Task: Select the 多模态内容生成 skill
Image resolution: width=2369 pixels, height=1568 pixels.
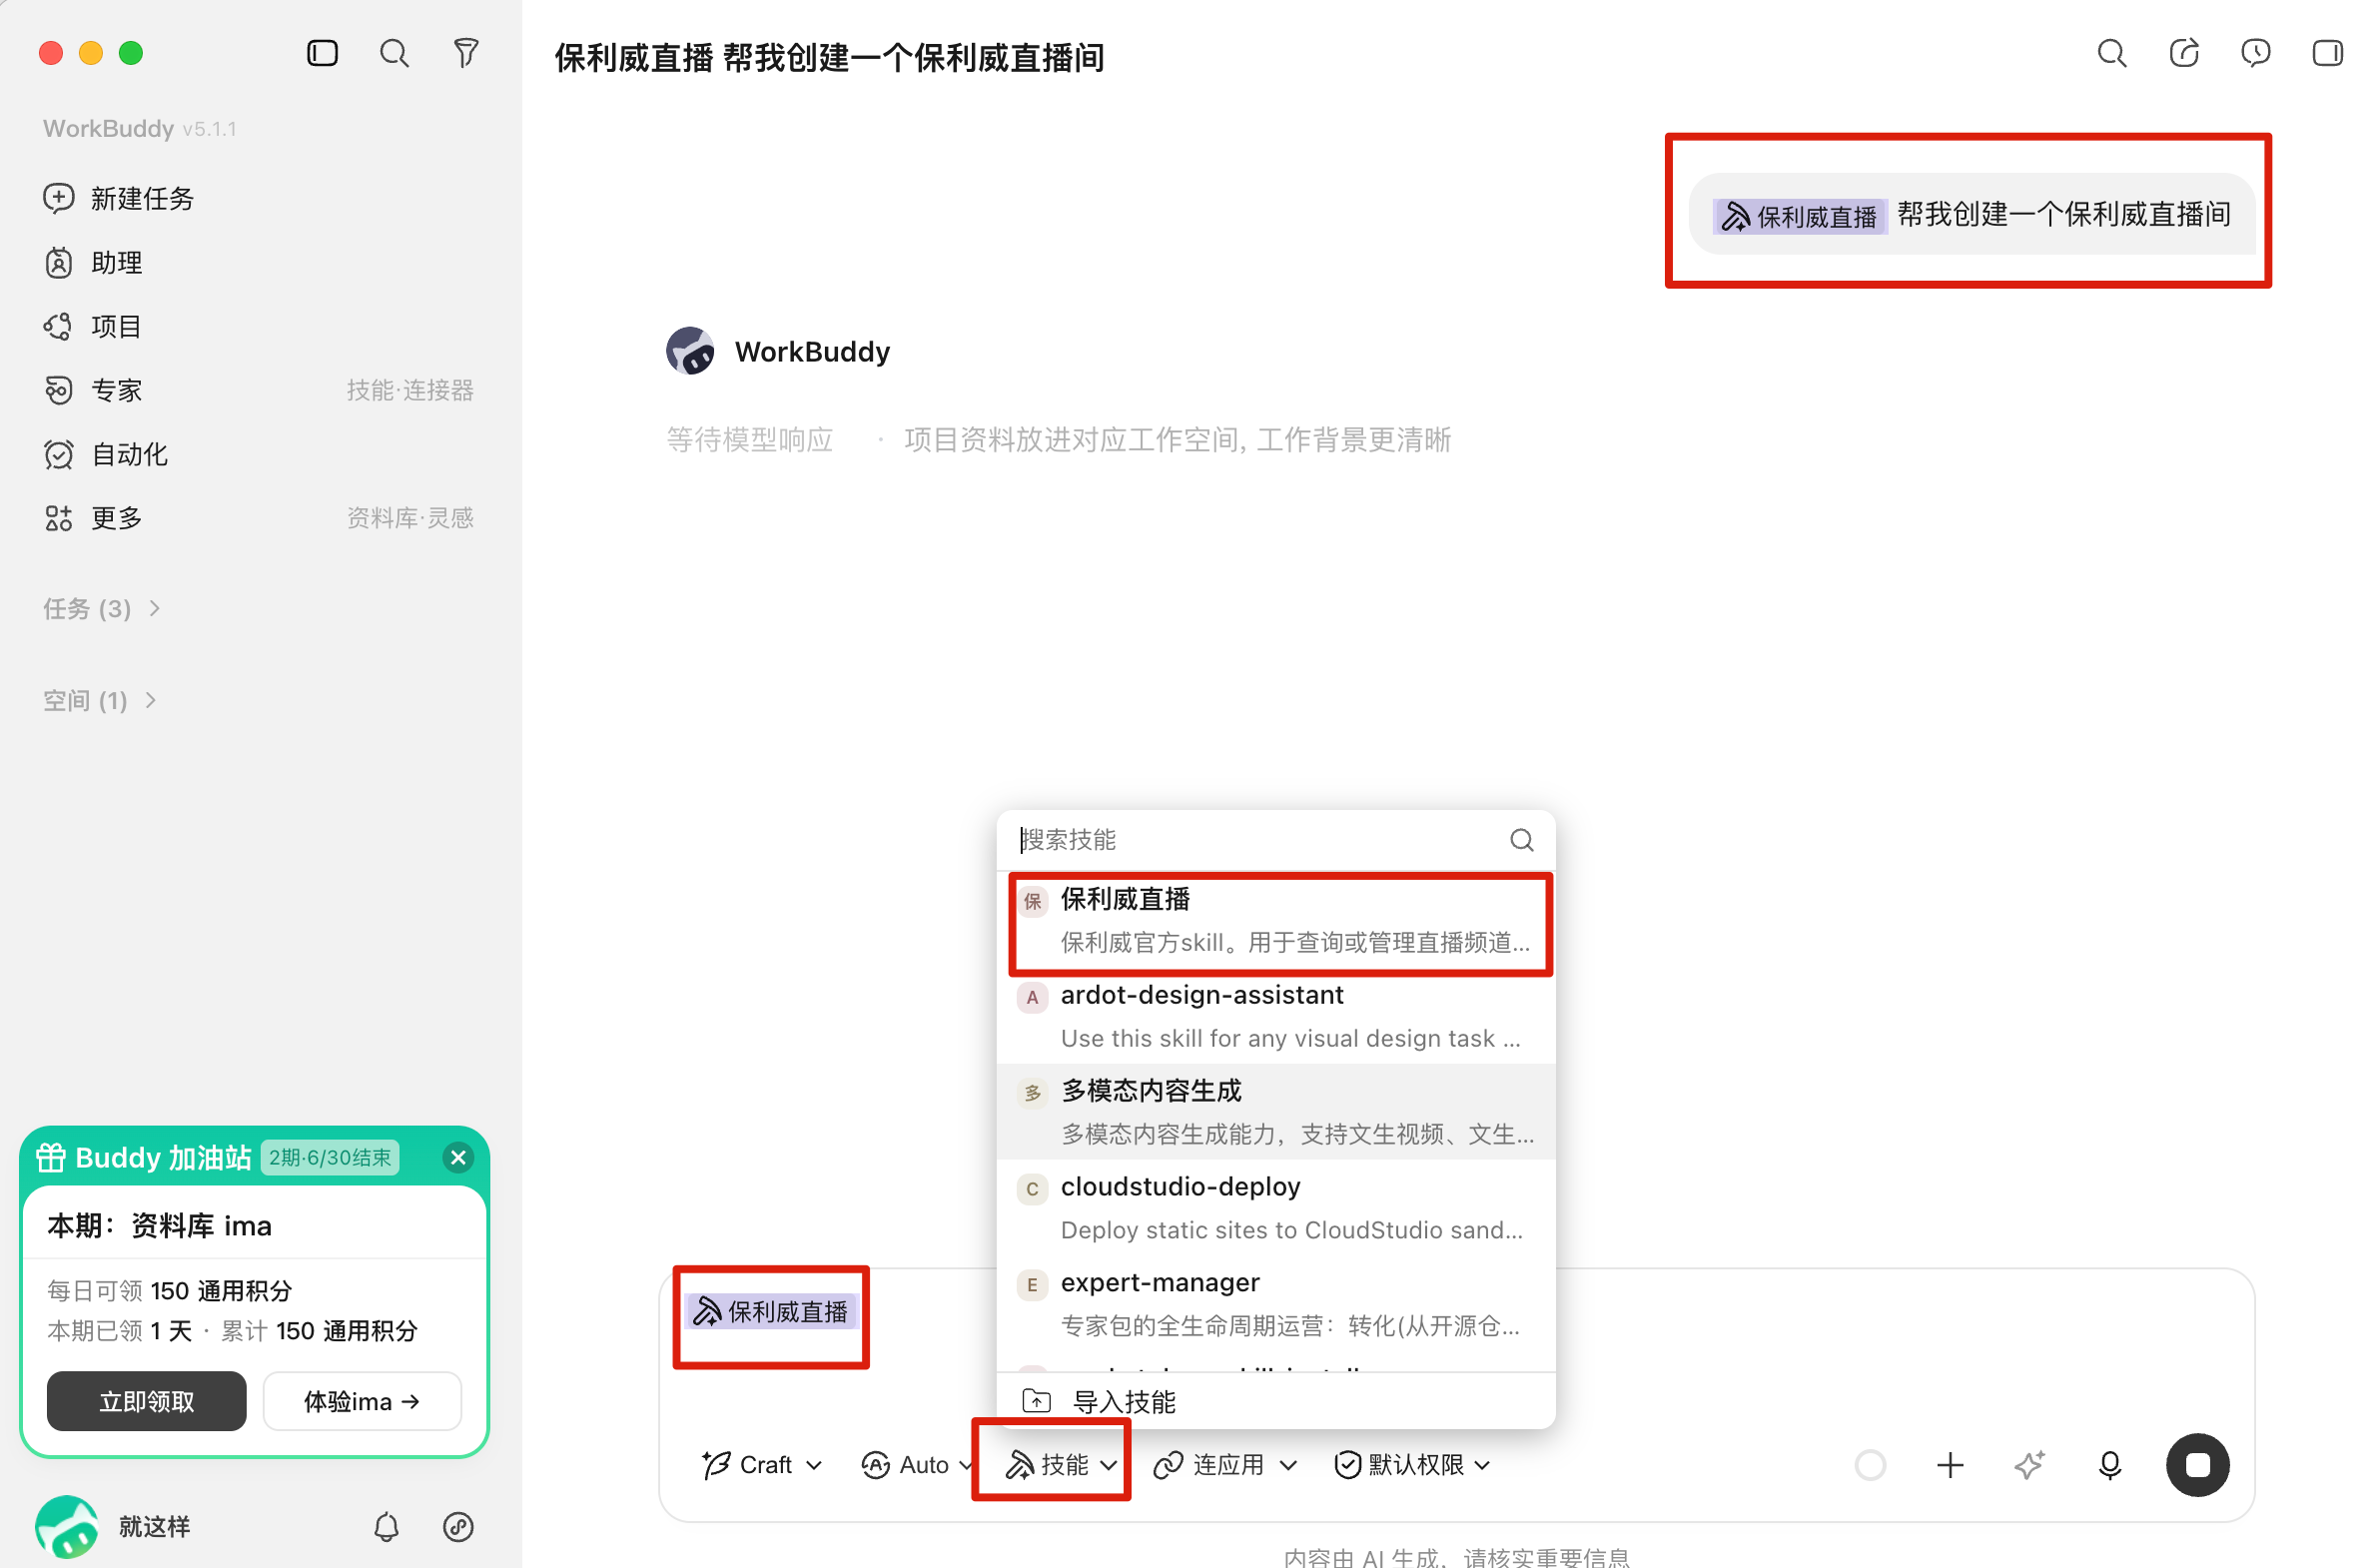Action: tap(1276, 1111)
